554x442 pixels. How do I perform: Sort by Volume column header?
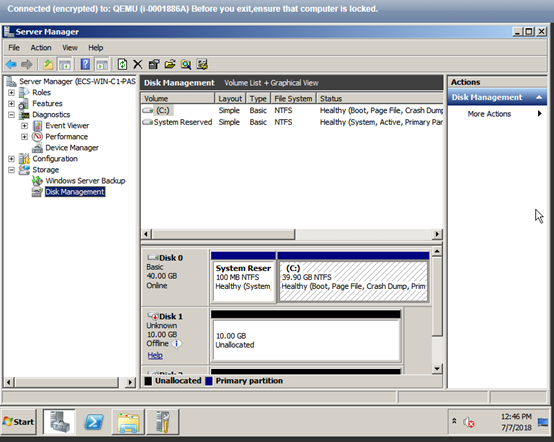(x=178, y=99)
